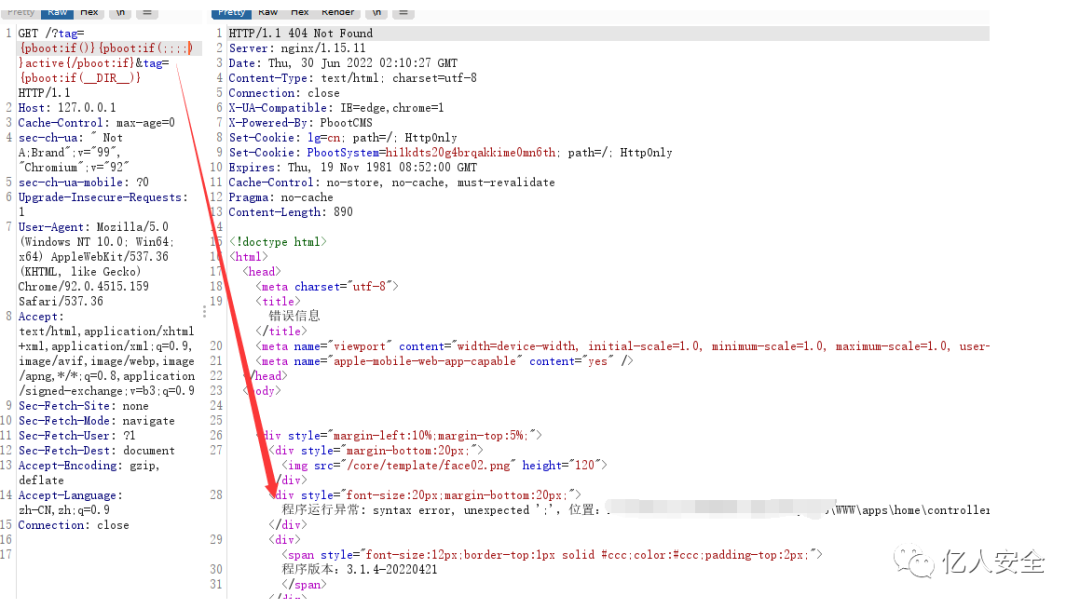Switch the request view to Pretty
The image size is (1080, 609).
coord(21,12)
